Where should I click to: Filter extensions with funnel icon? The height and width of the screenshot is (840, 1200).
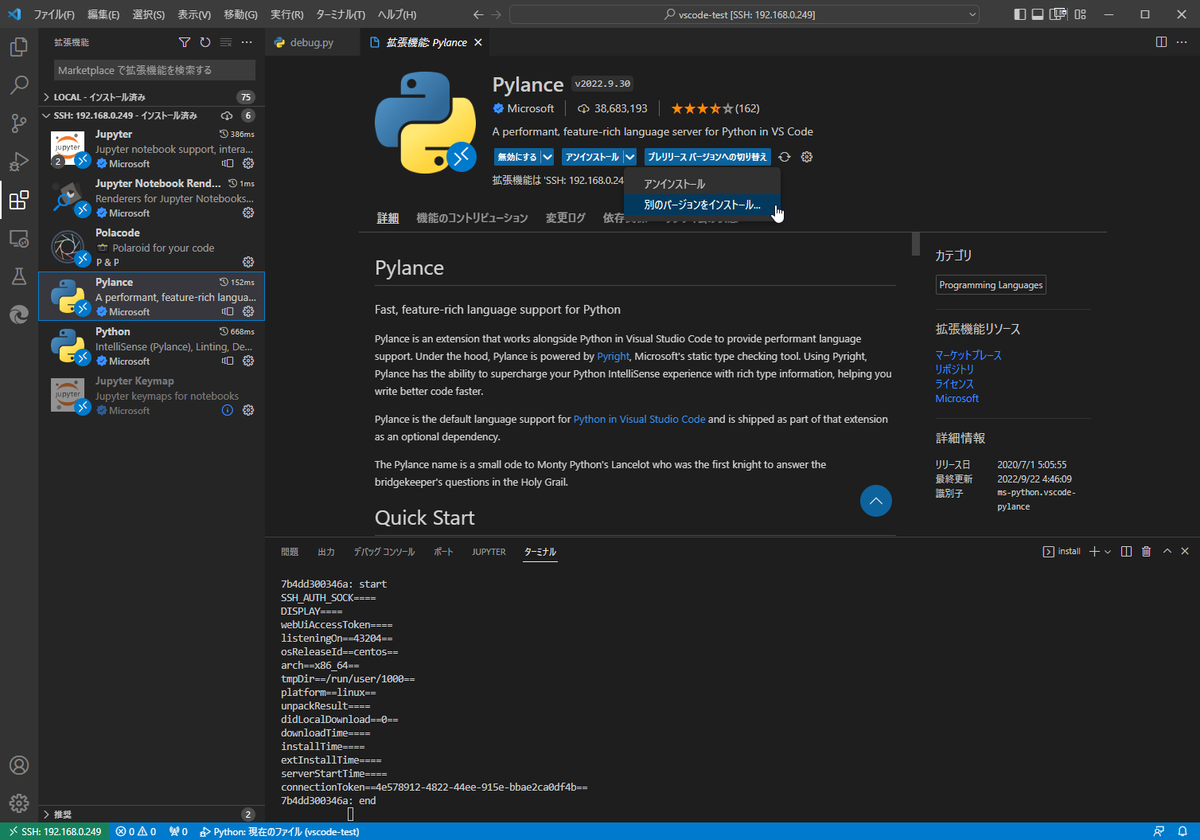(184, 42)
